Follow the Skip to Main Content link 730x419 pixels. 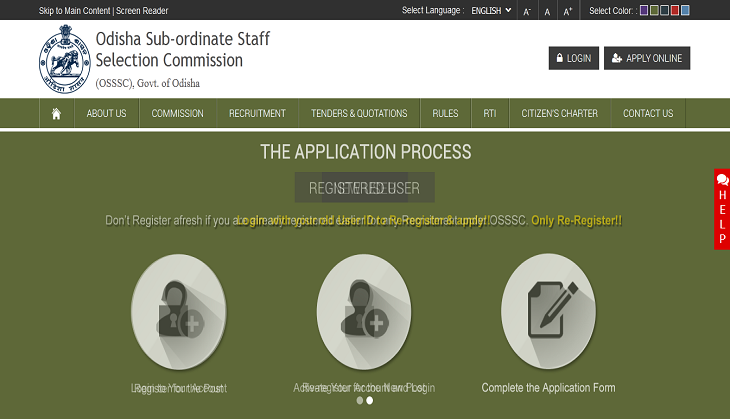pos(74,11)
